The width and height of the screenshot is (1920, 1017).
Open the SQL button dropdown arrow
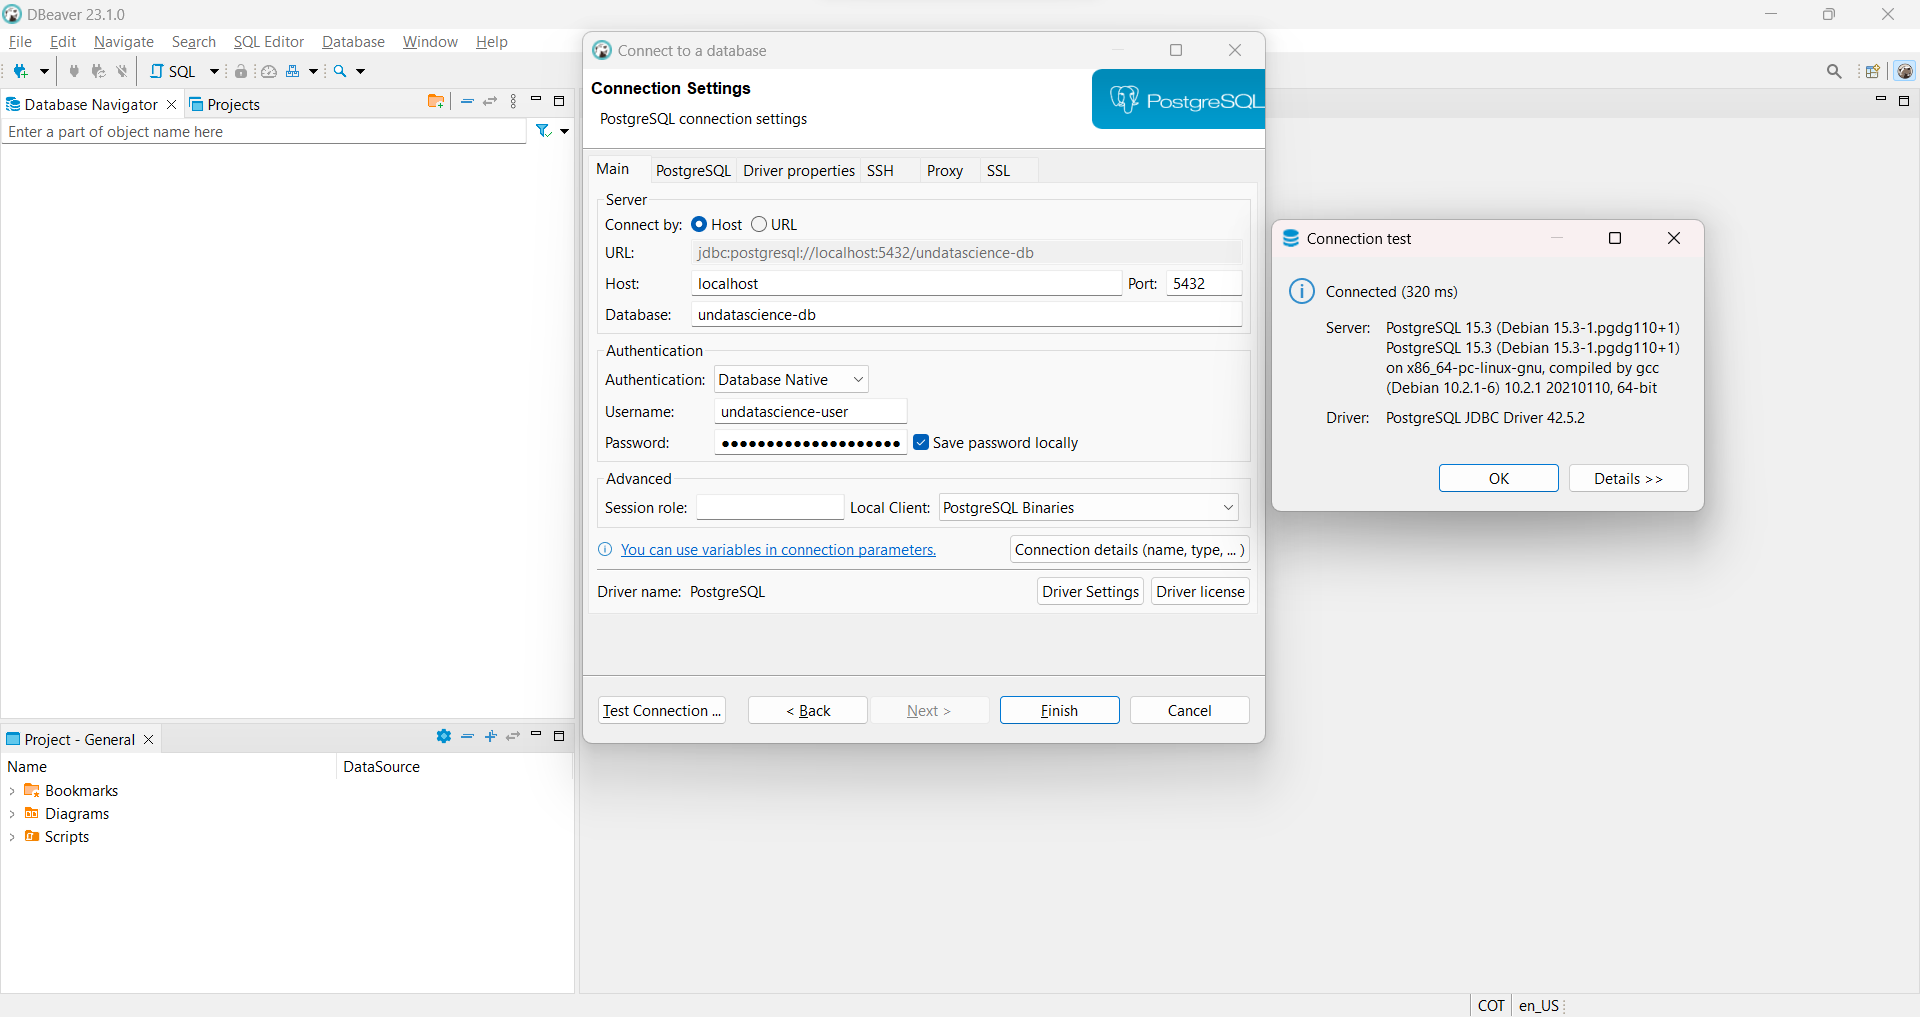point(214,71)
